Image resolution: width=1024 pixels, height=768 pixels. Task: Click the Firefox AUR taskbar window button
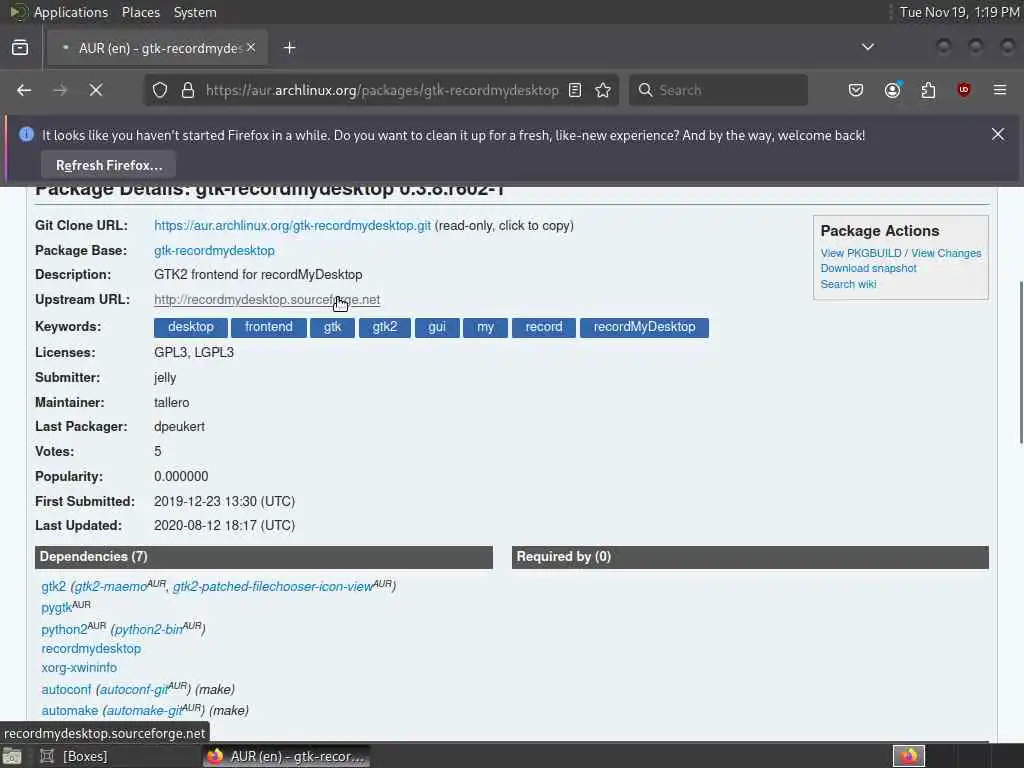(x=286, y=756)
